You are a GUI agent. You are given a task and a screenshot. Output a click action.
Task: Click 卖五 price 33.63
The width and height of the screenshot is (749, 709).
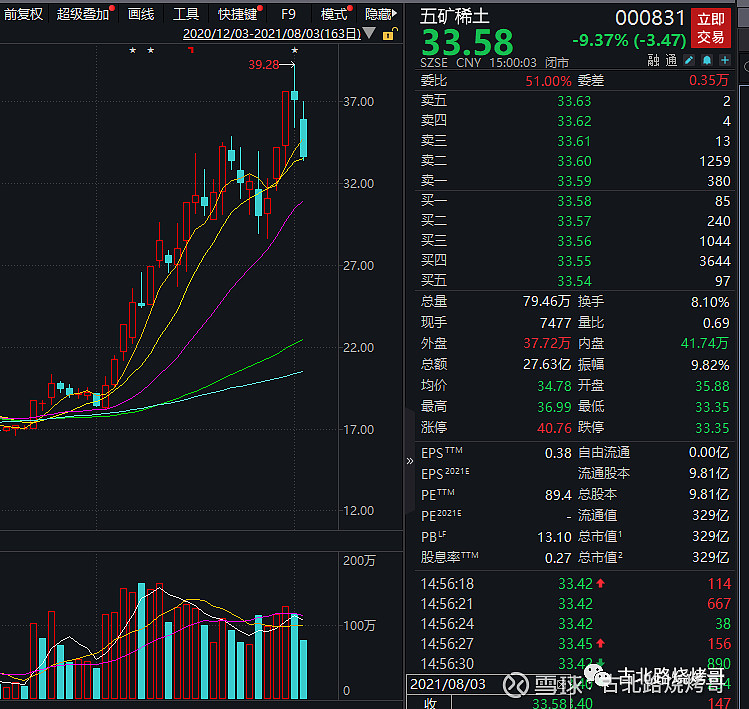574,101
